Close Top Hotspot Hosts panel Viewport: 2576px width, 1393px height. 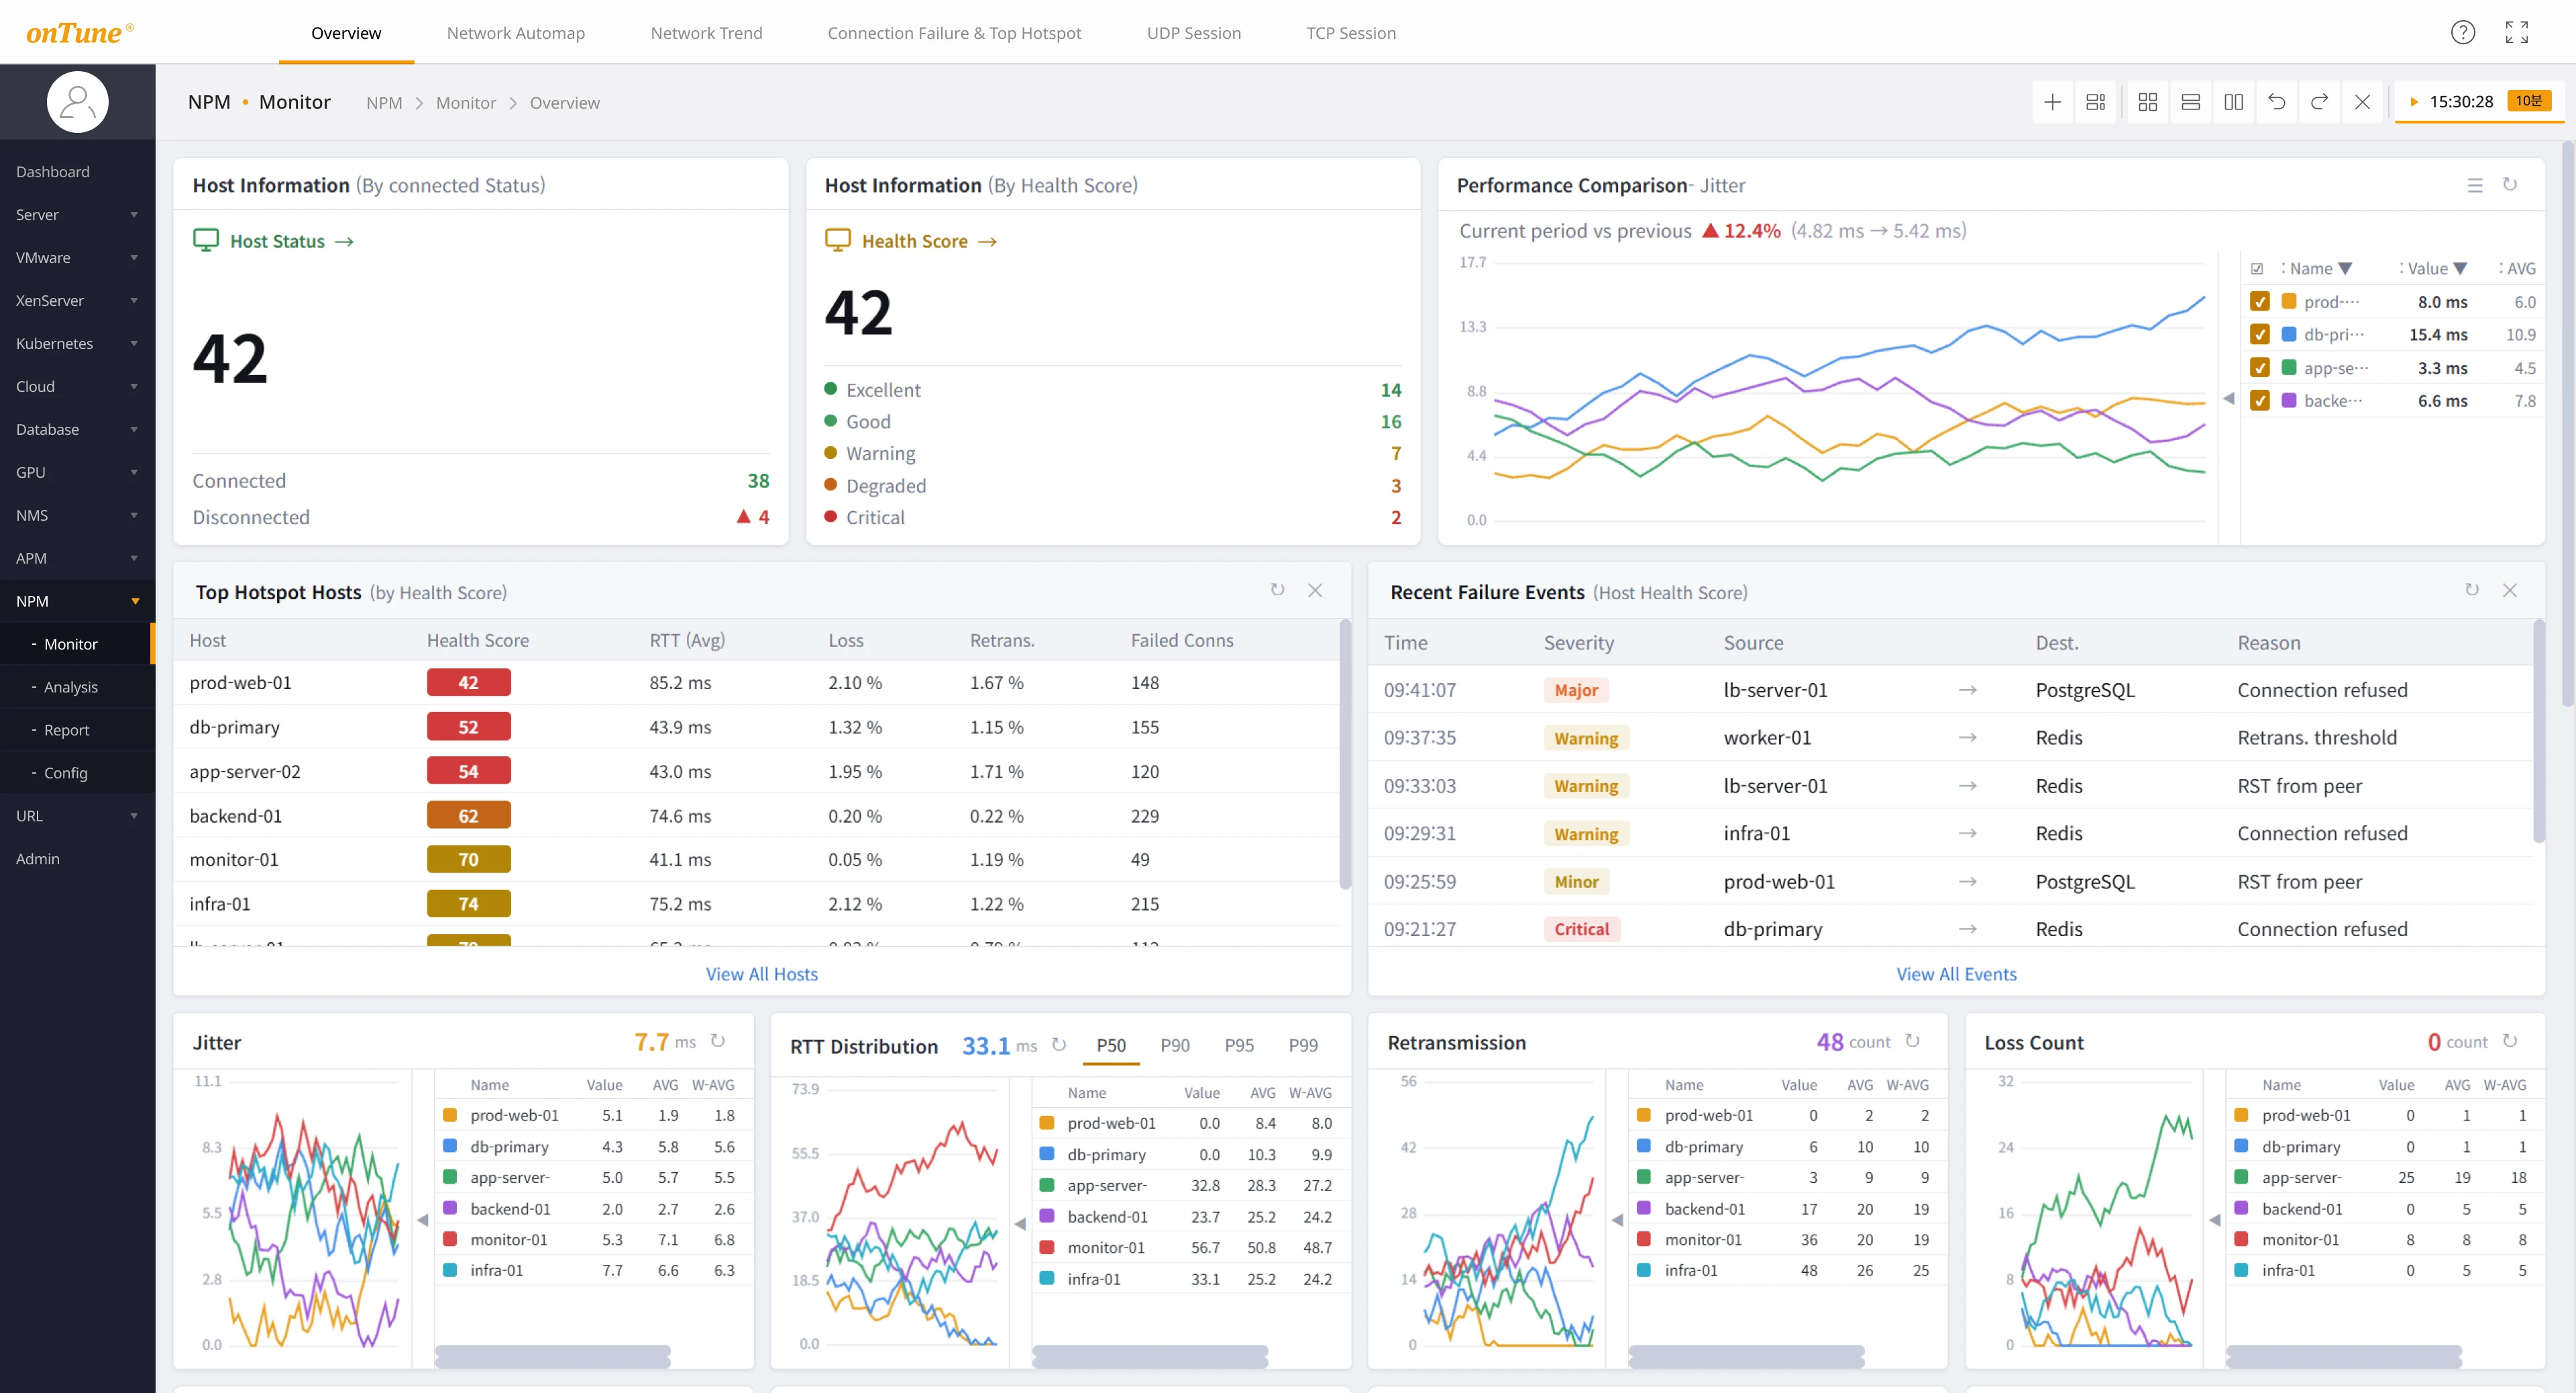click(1315, 591)
